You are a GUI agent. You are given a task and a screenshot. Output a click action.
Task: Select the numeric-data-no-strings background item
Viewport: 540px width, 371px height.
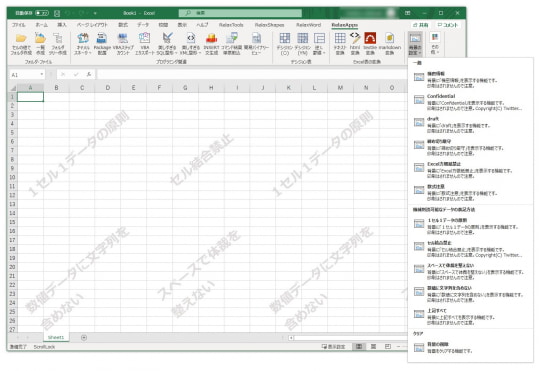pos(470,294)
